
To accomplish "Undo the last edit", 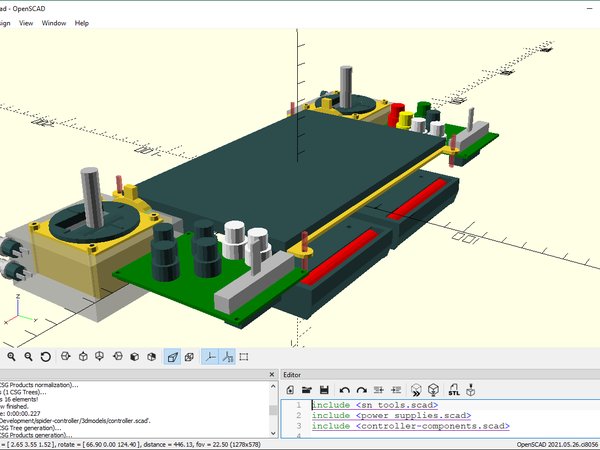I will [344, 389].
